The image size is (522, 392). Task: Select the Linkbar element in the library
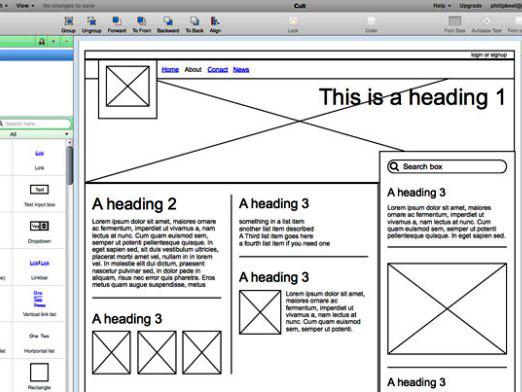click(39, 269)
